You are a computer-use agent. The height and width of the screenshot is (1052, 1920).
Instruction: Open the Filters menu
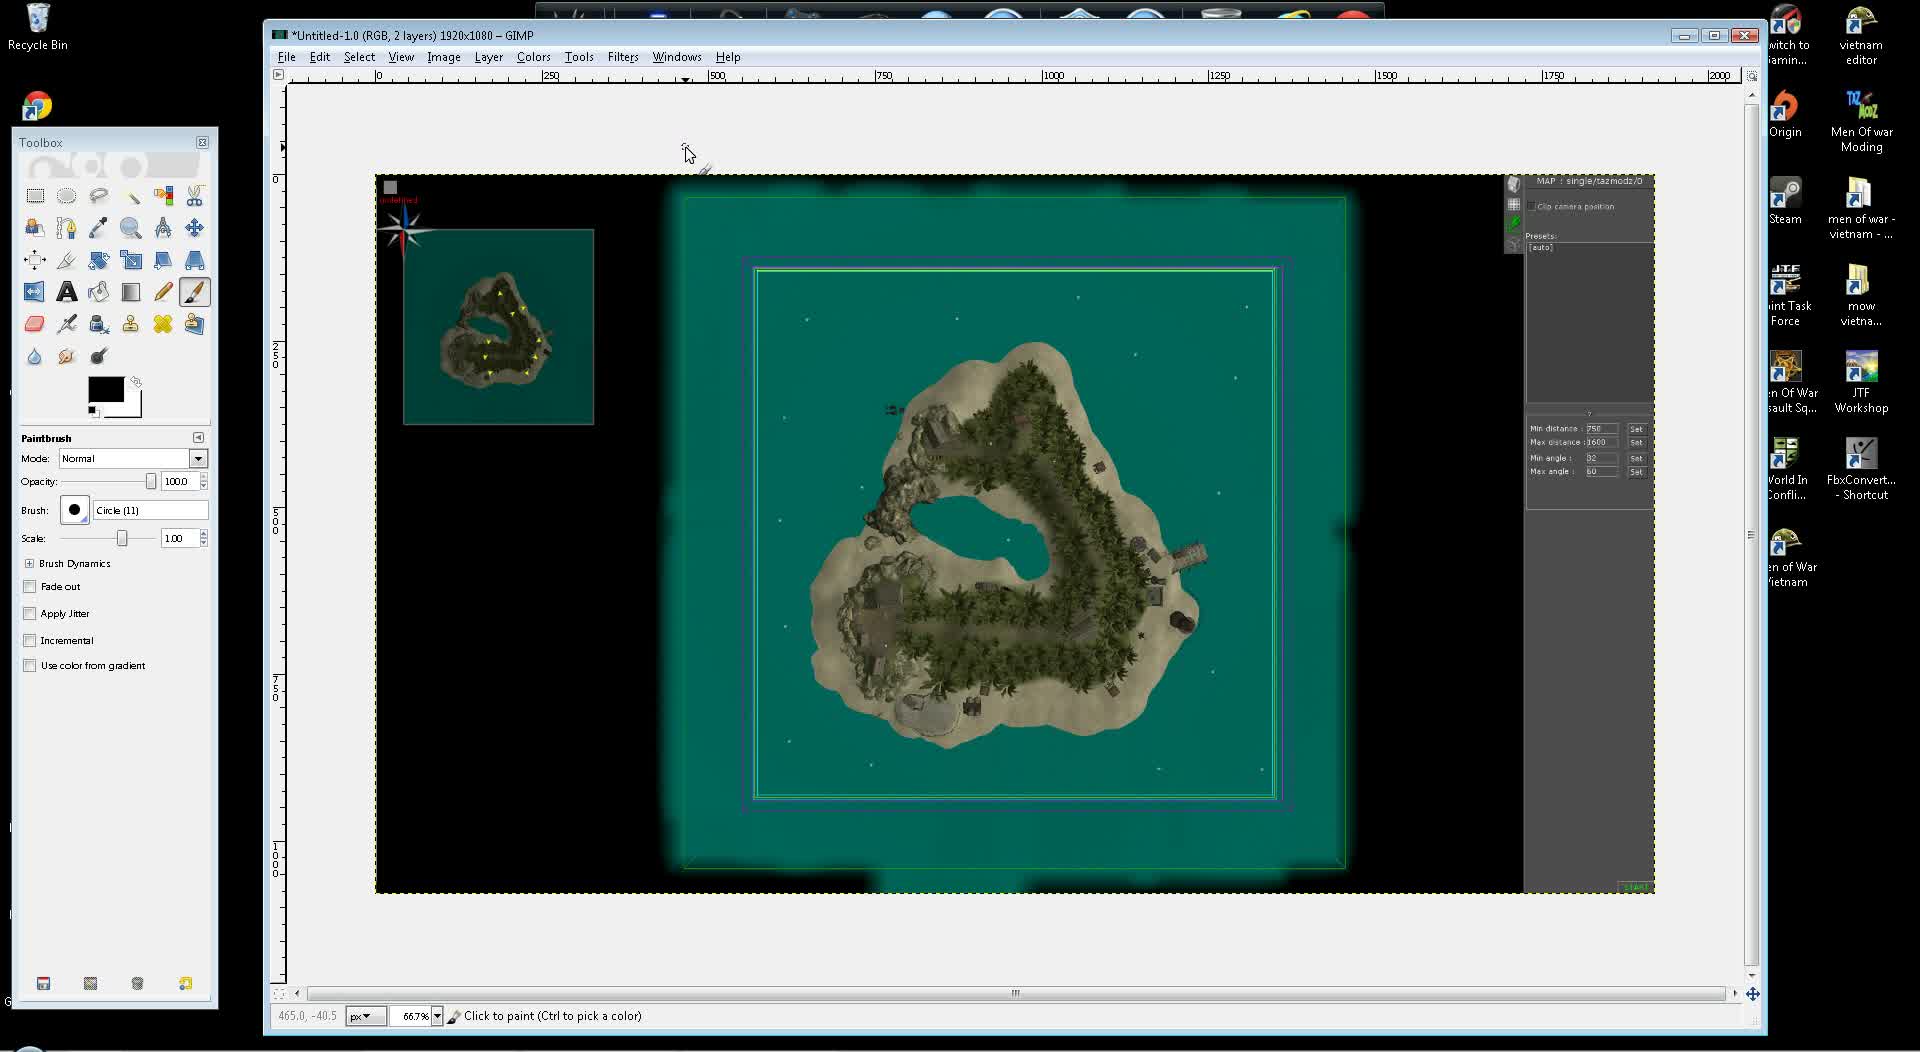tap(623, 57)
